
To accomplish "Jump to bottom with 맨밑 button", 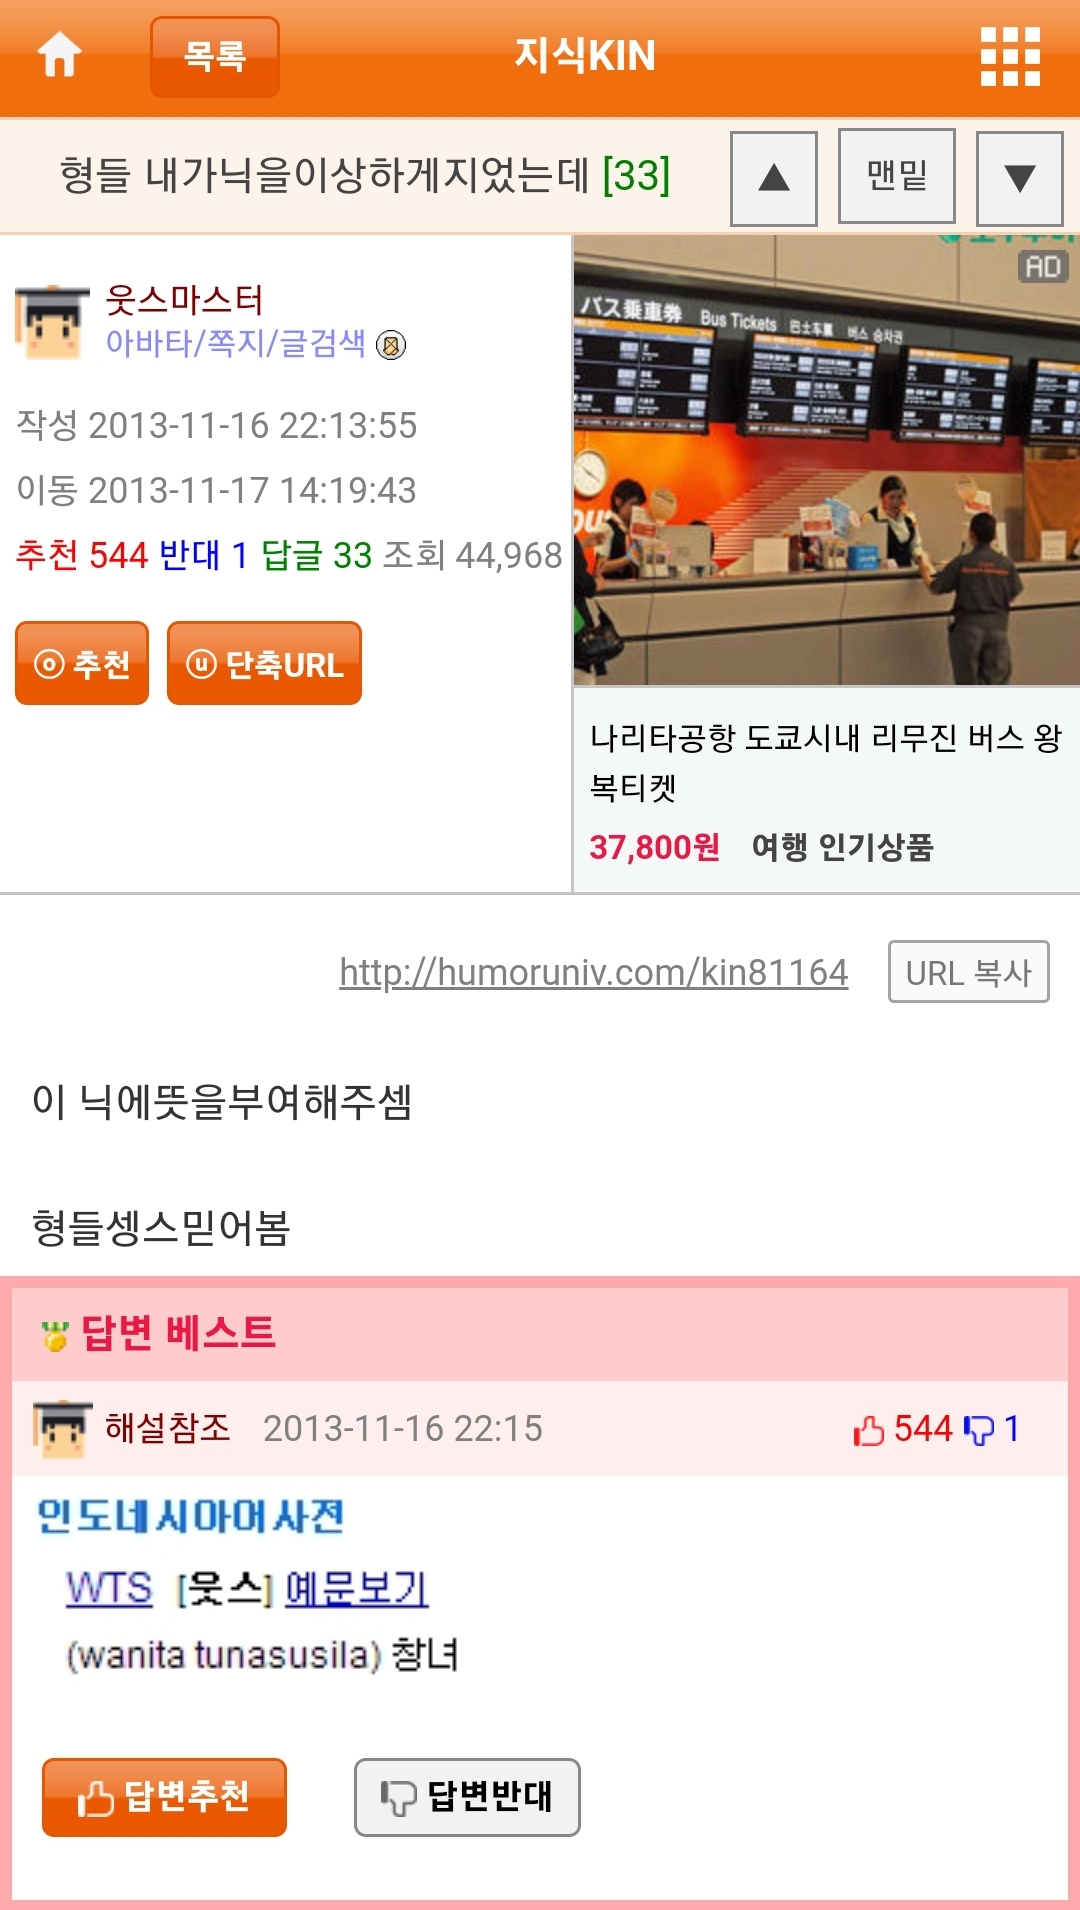I will tap(897, 176).
